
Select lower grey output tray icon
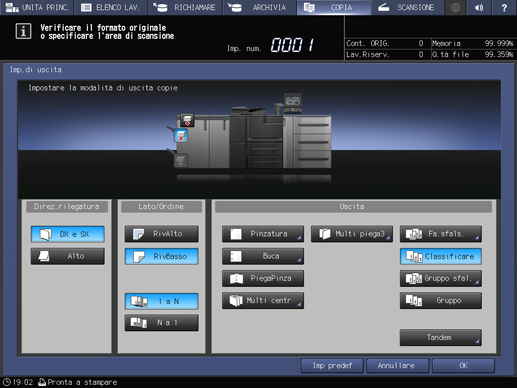181,160
